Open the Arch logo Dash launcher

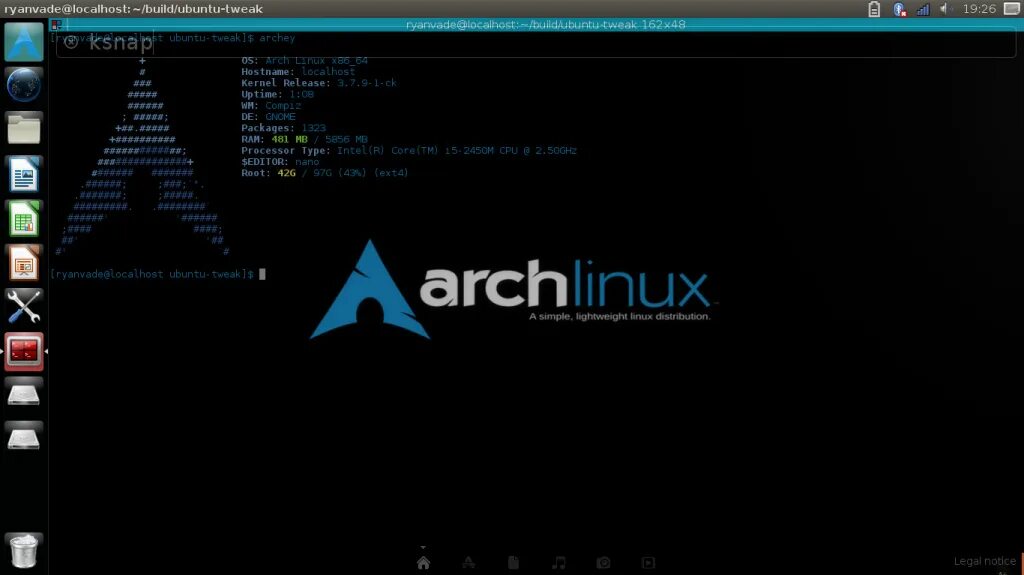pyautogui.click(x=24, y=42)
